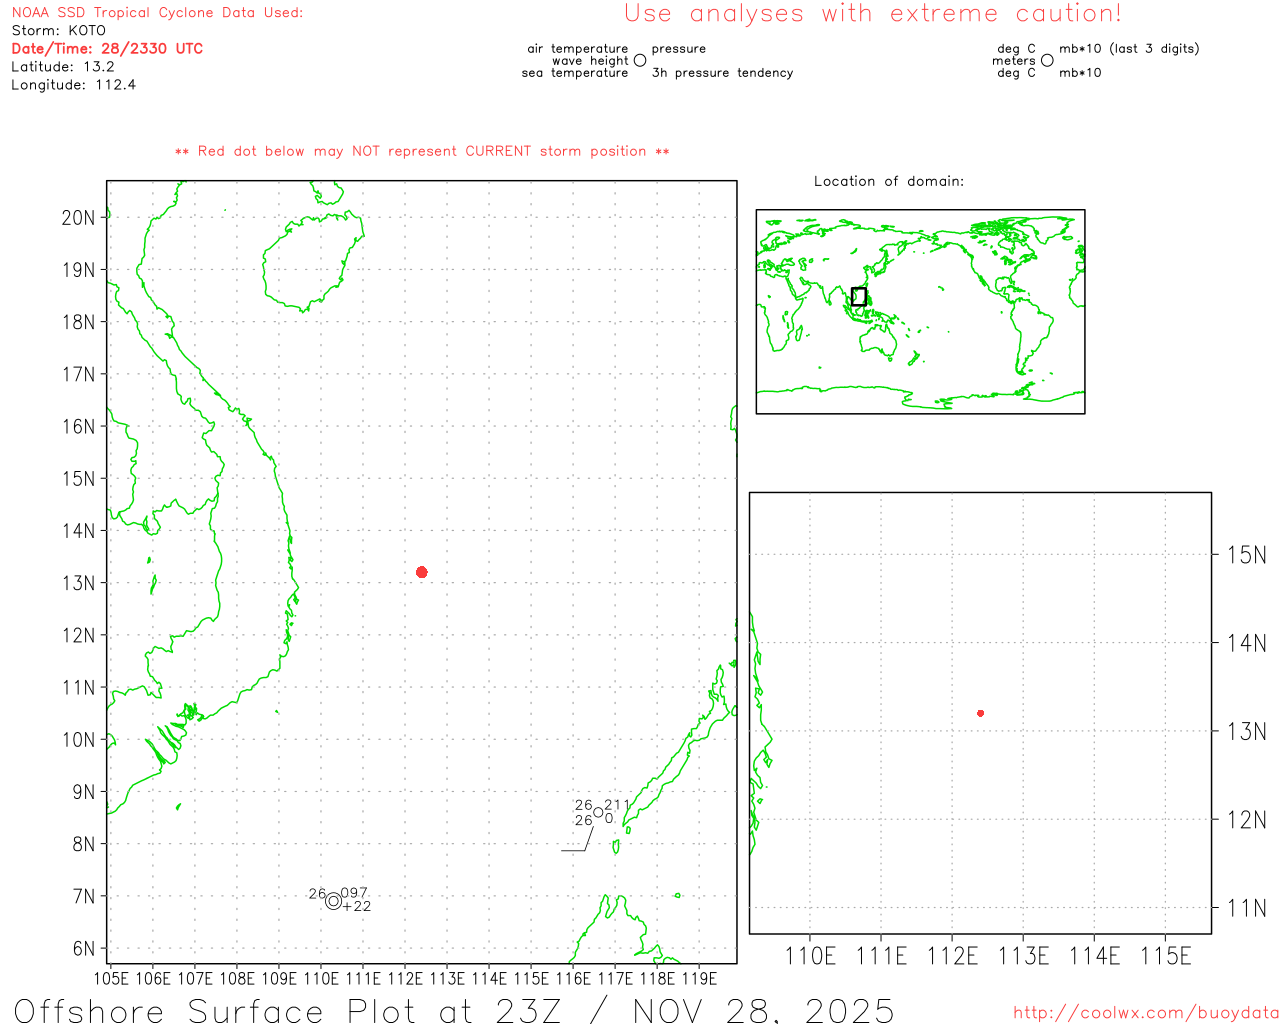Viewport: 1280px width, 1024px height.
Task: Click the red storm position dot on main map
Action: tap(421, 572)
